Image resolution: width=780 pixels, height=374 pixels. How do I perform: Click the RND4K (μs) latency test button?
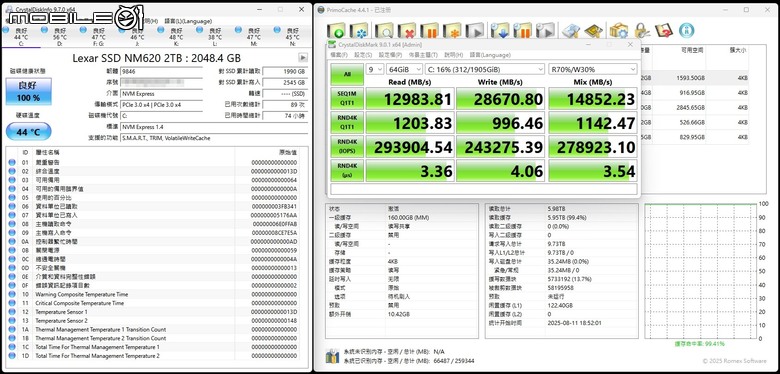click(x=347, y=170)
